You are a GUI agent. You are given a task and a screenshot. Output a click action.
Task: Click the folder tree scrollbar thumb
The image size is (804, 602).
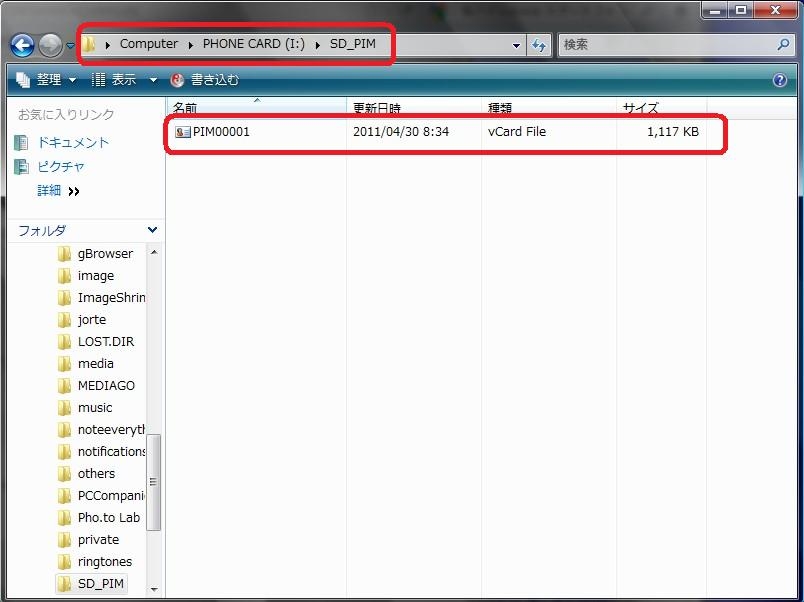tap(153, 482)
